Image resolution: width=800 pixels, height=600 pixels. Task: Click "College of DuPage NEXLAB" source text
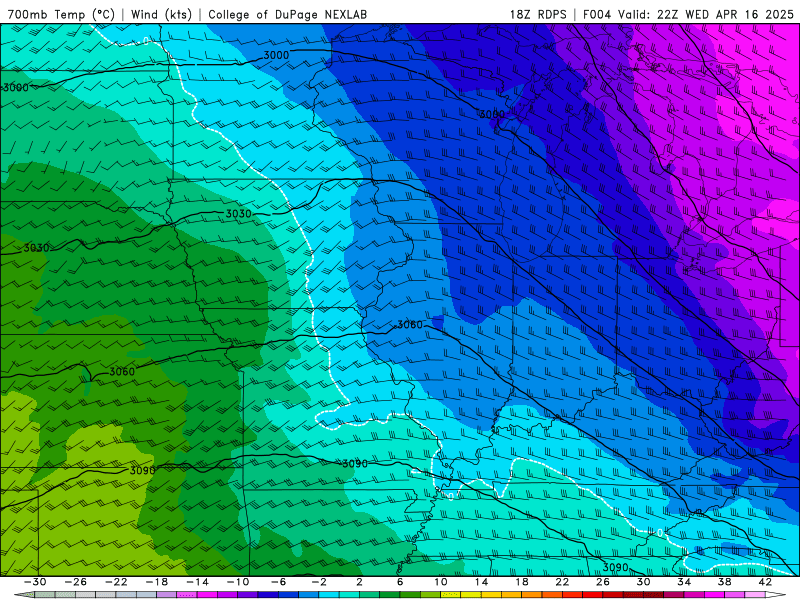tap(287, 14)
